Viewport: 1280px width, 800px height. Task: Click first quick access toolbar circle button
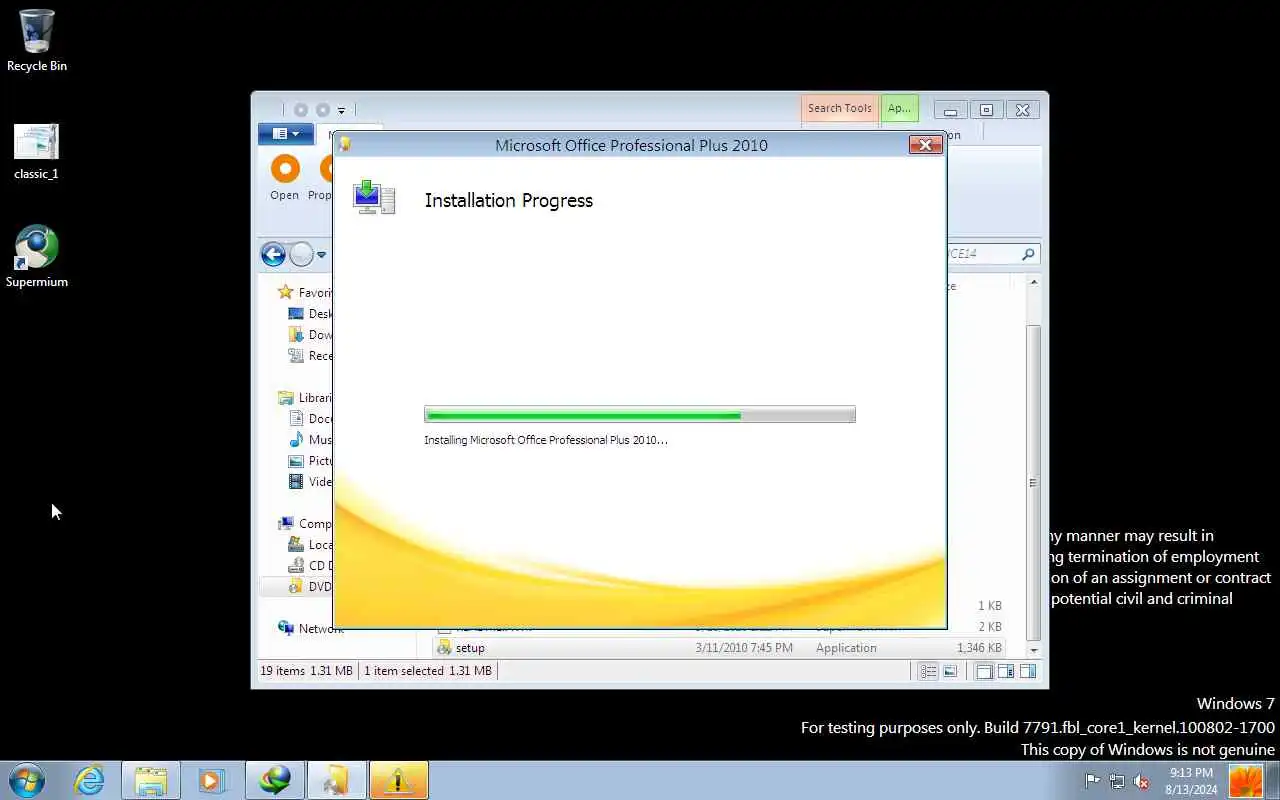[x=301, y=110]
